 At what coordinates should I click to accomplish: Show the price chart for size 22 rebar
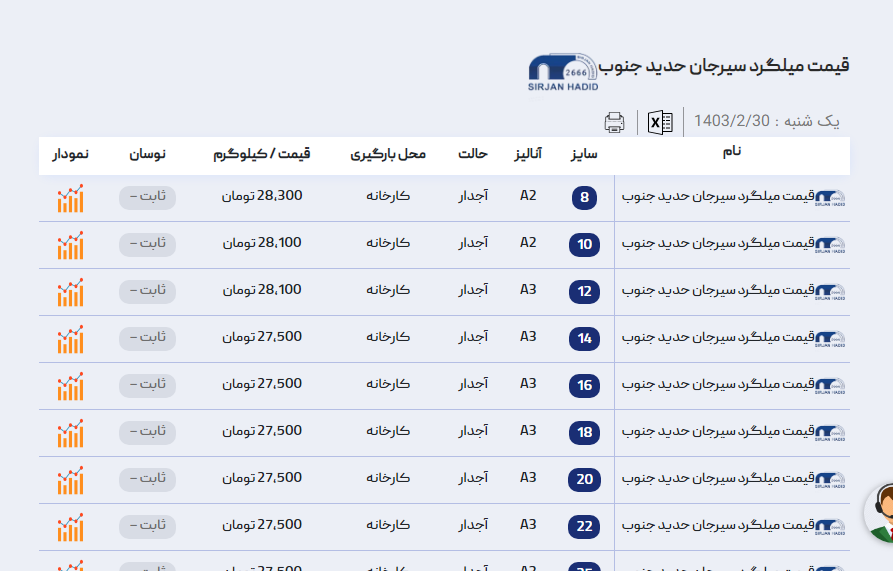point(70,527)
